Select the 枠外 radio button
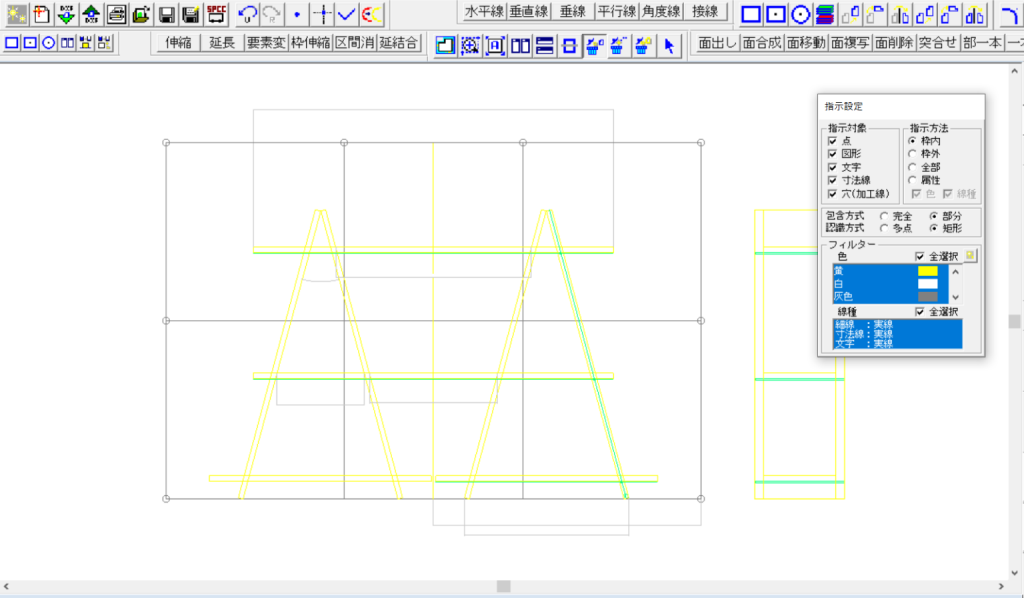The width and height of the screenshot is (1024, 598). [x=911, y=154]
